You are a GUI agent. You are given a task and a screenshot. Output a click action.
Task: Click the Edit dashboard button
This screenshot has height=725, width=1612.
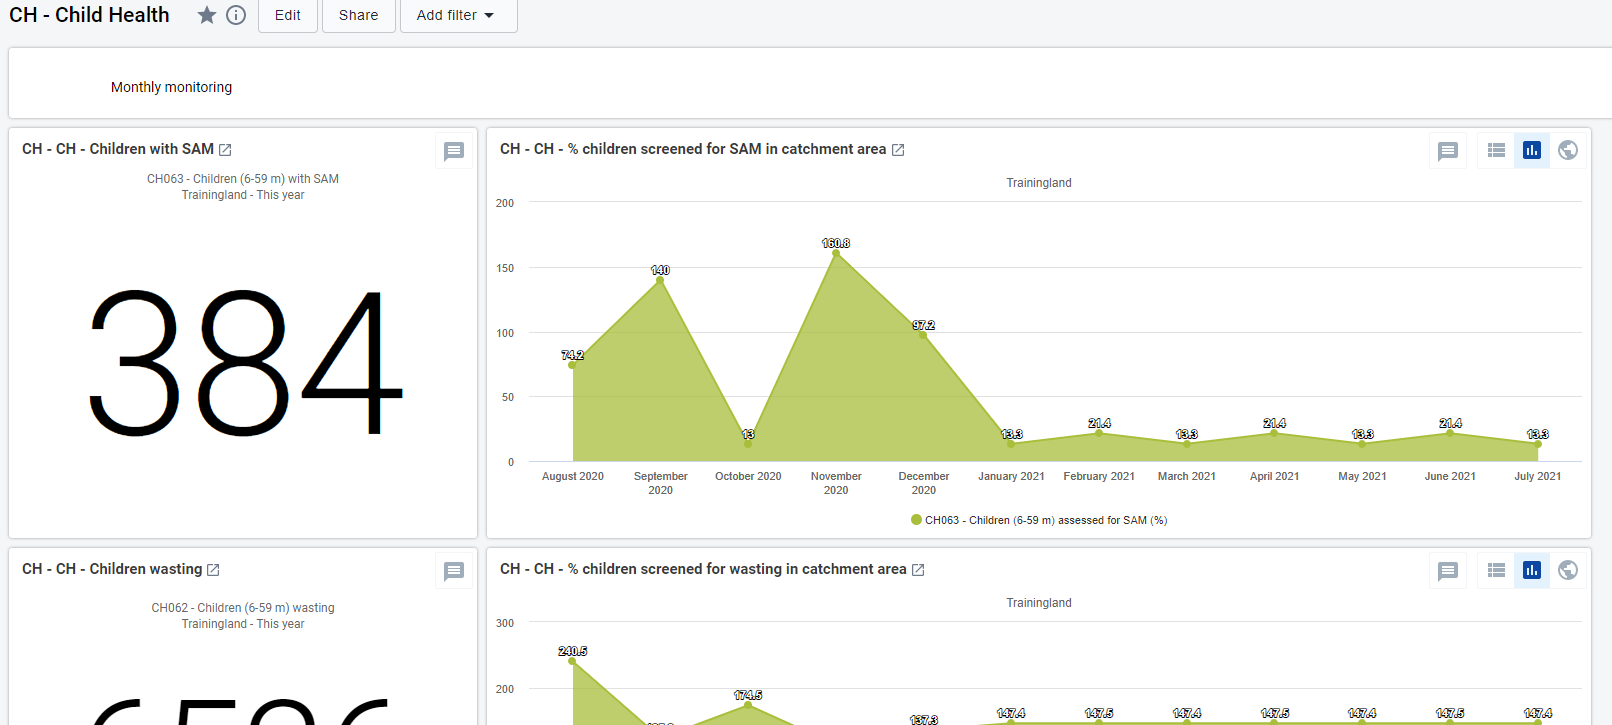pos(288,15)
